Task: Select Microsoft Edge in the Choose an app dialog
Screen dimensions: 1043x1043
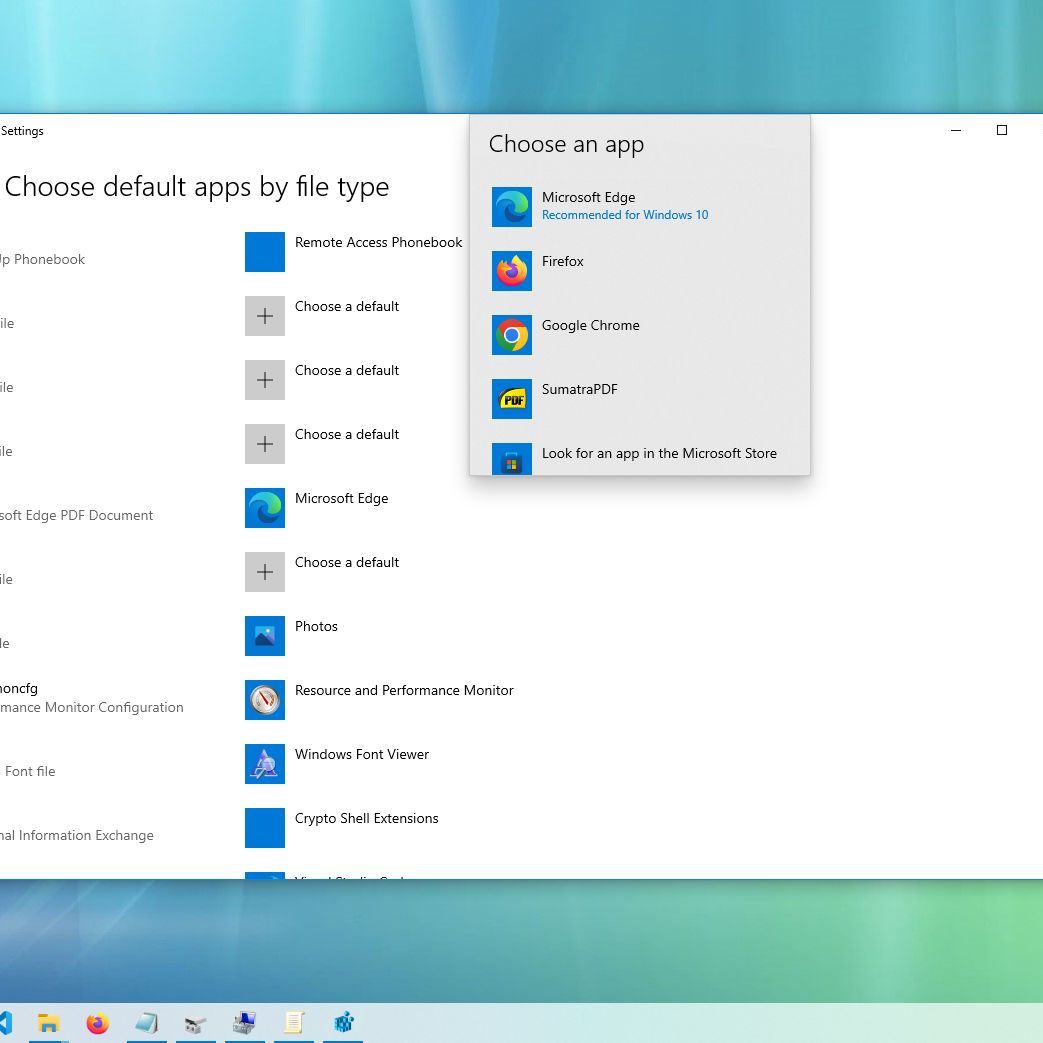Action: click(x=588, y=205)
